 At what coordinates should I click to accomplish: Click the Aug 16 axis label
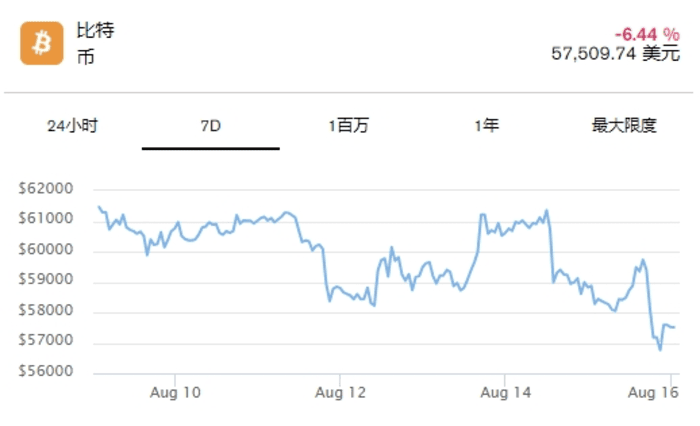653,393
